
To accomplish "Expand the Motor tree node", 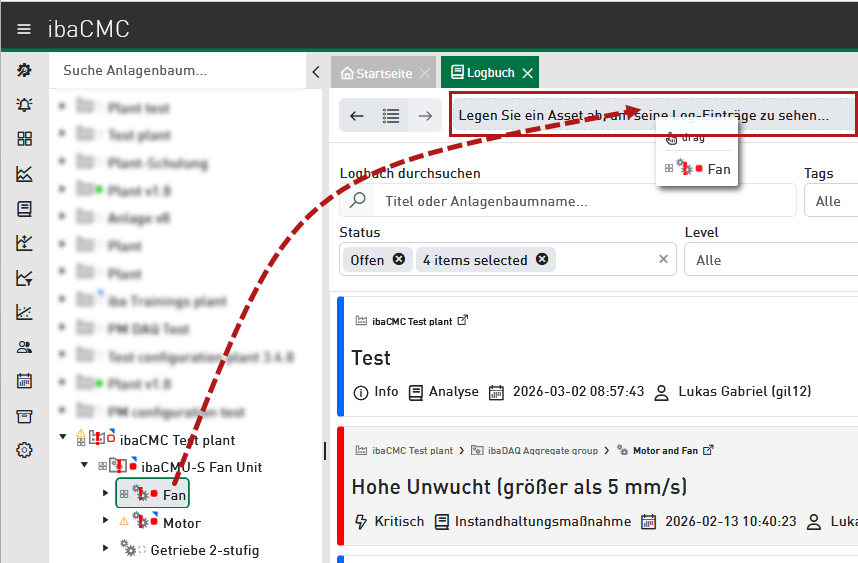I will (106, 520).
